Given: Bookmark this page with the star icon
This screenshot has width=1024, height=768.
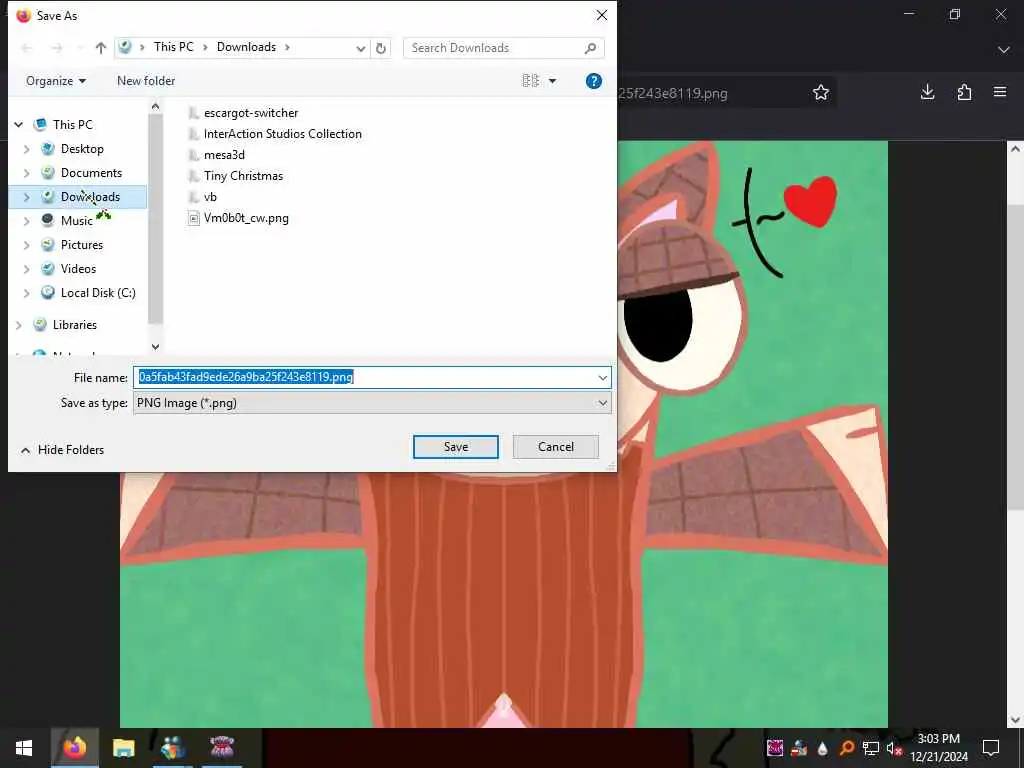Looking at the screenshot, I should pyautogui.click(x=821, y=93).
